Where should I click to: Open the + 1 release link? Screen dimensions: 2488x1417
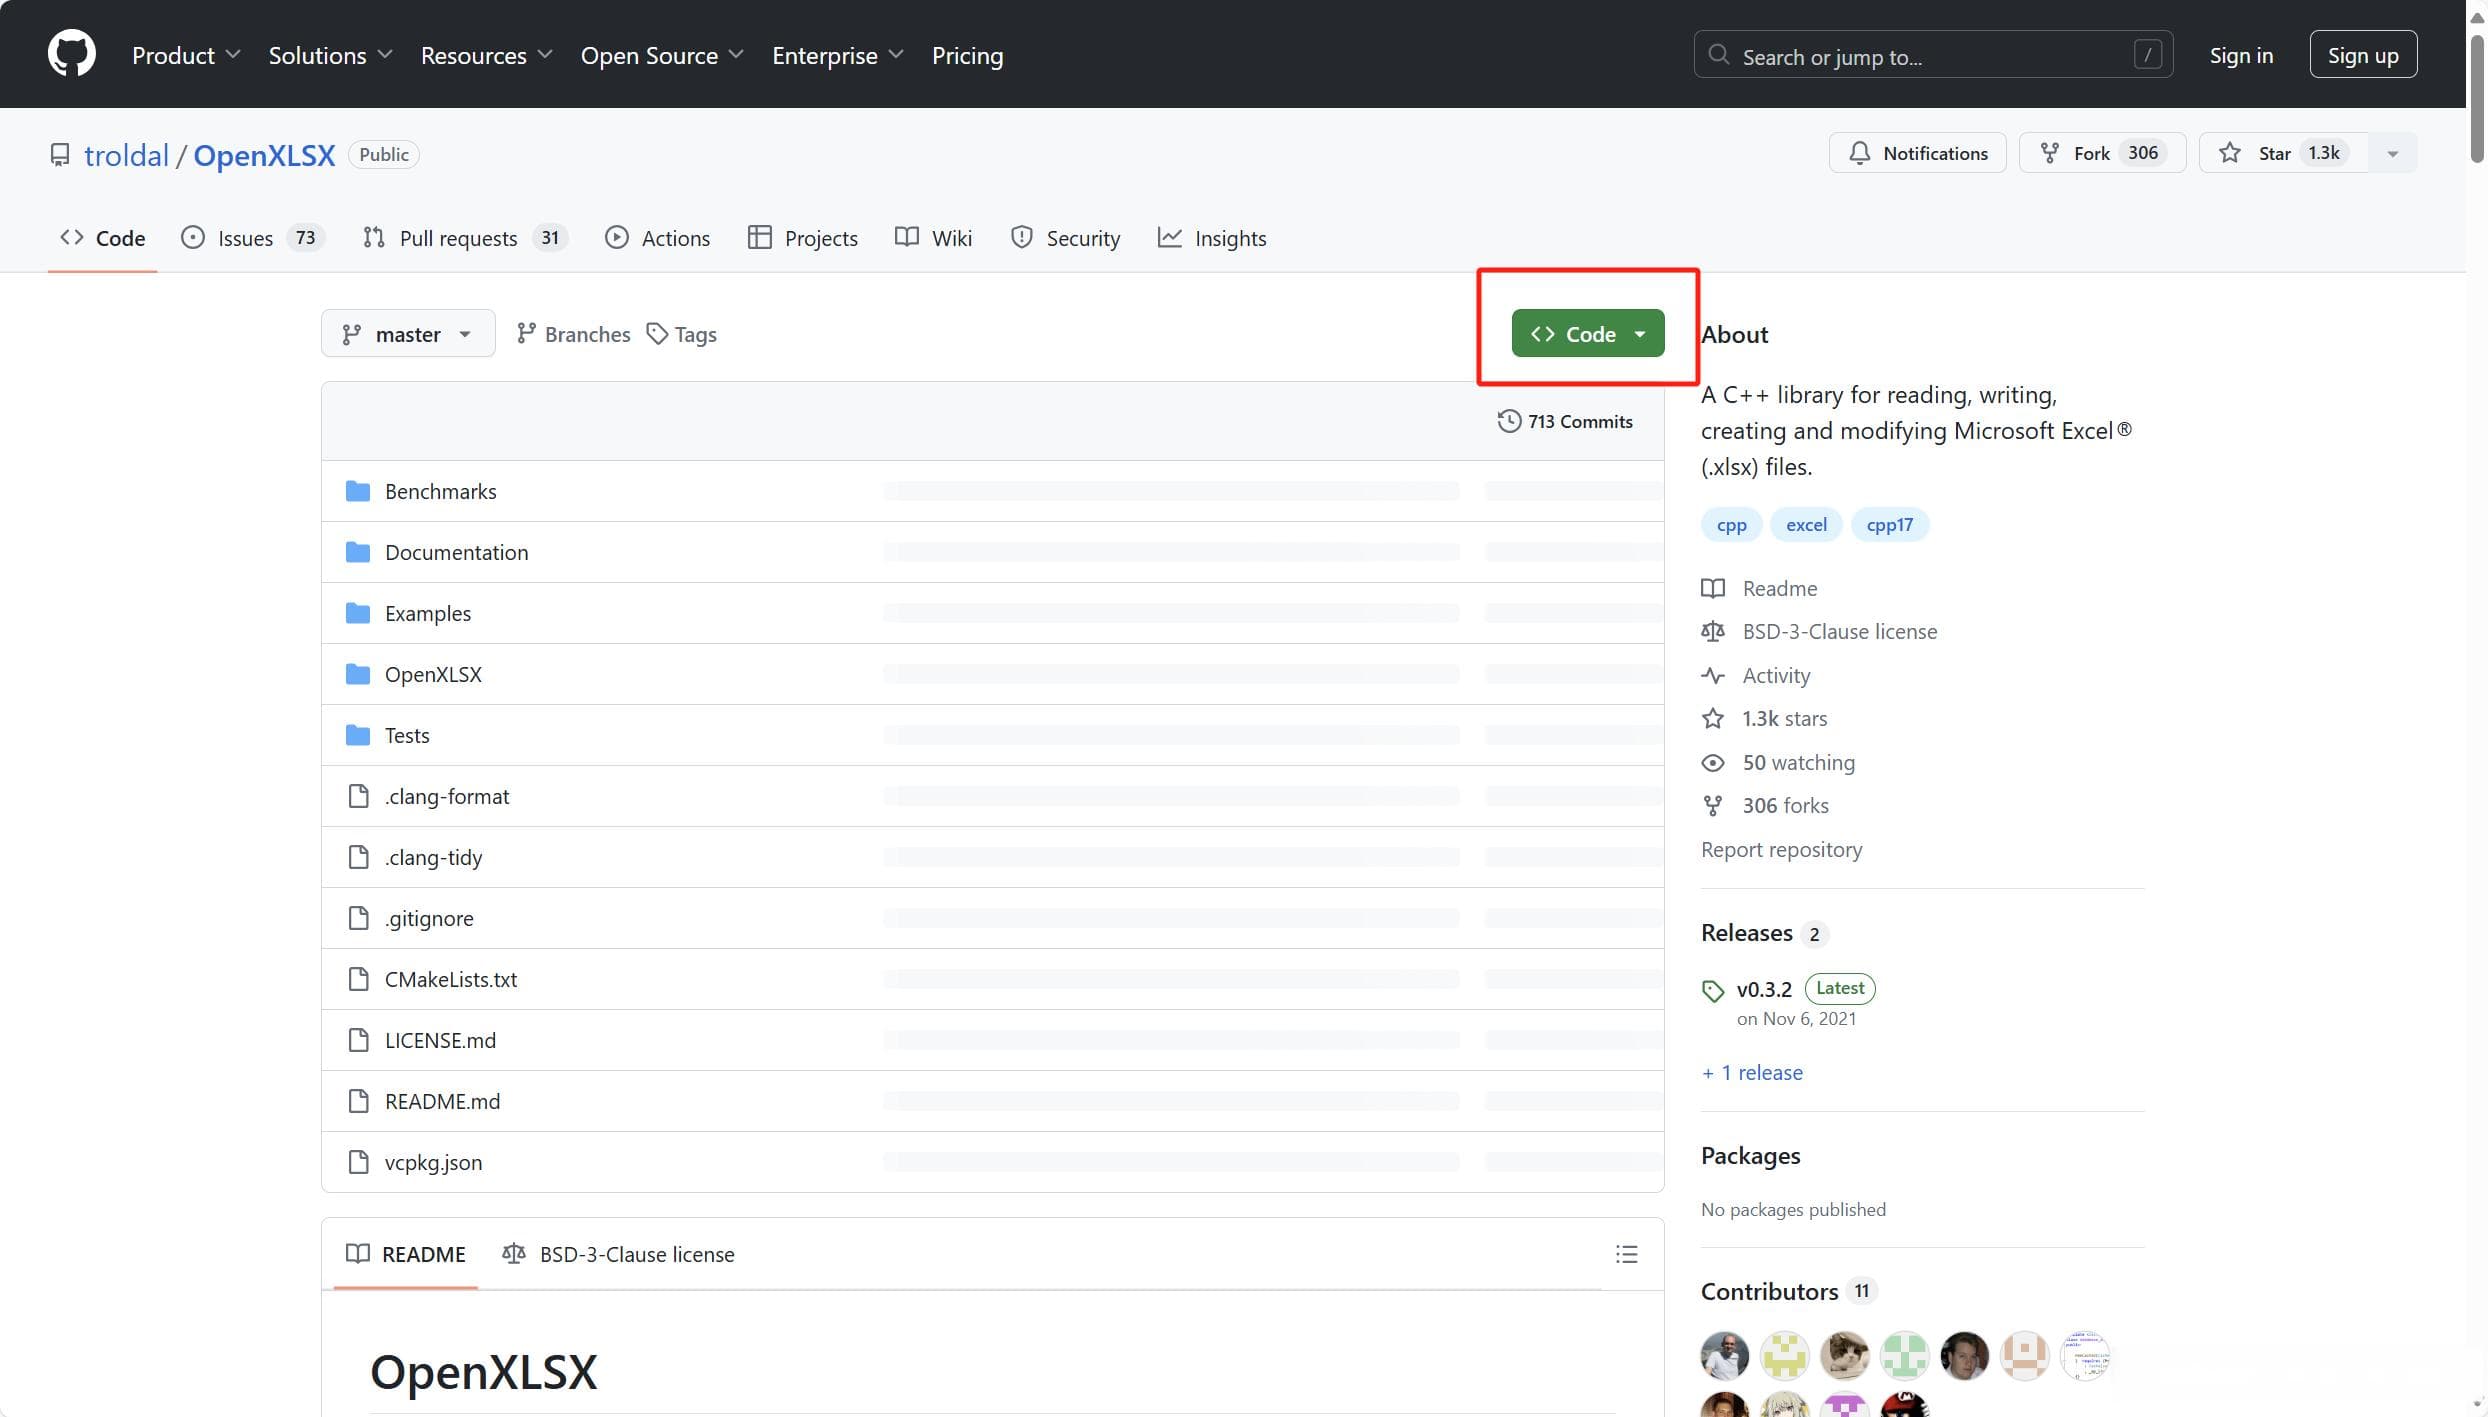point(1752,1072)
